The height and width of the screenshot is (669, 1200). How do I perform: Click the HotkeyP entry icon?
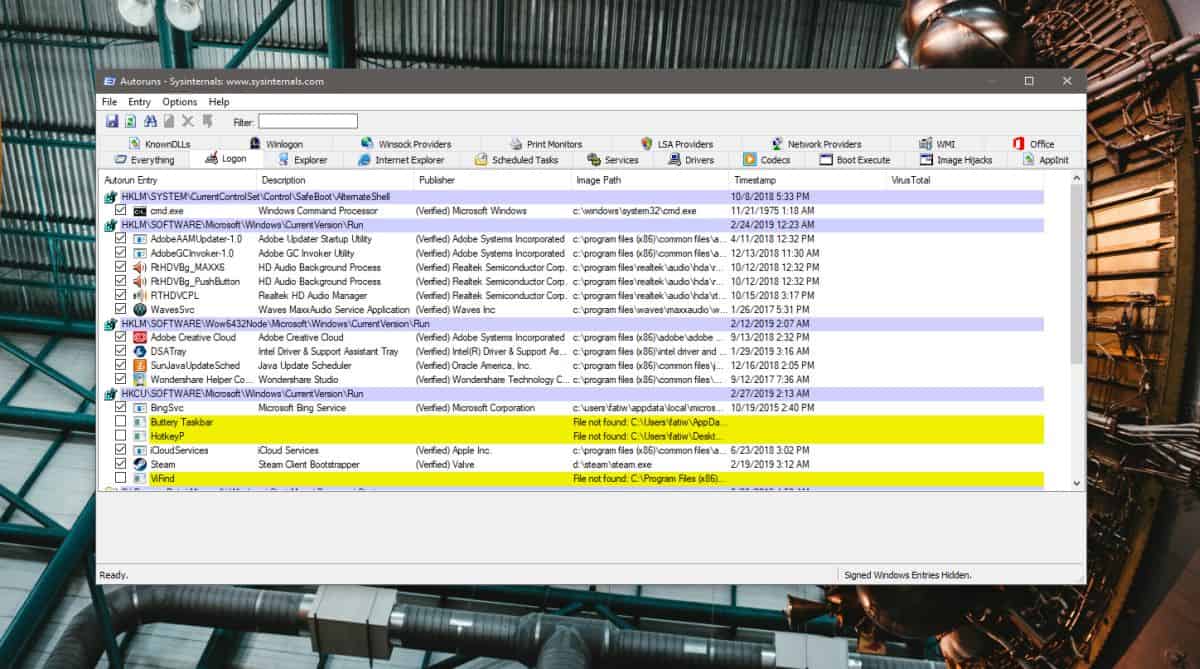tap(140, 436)
